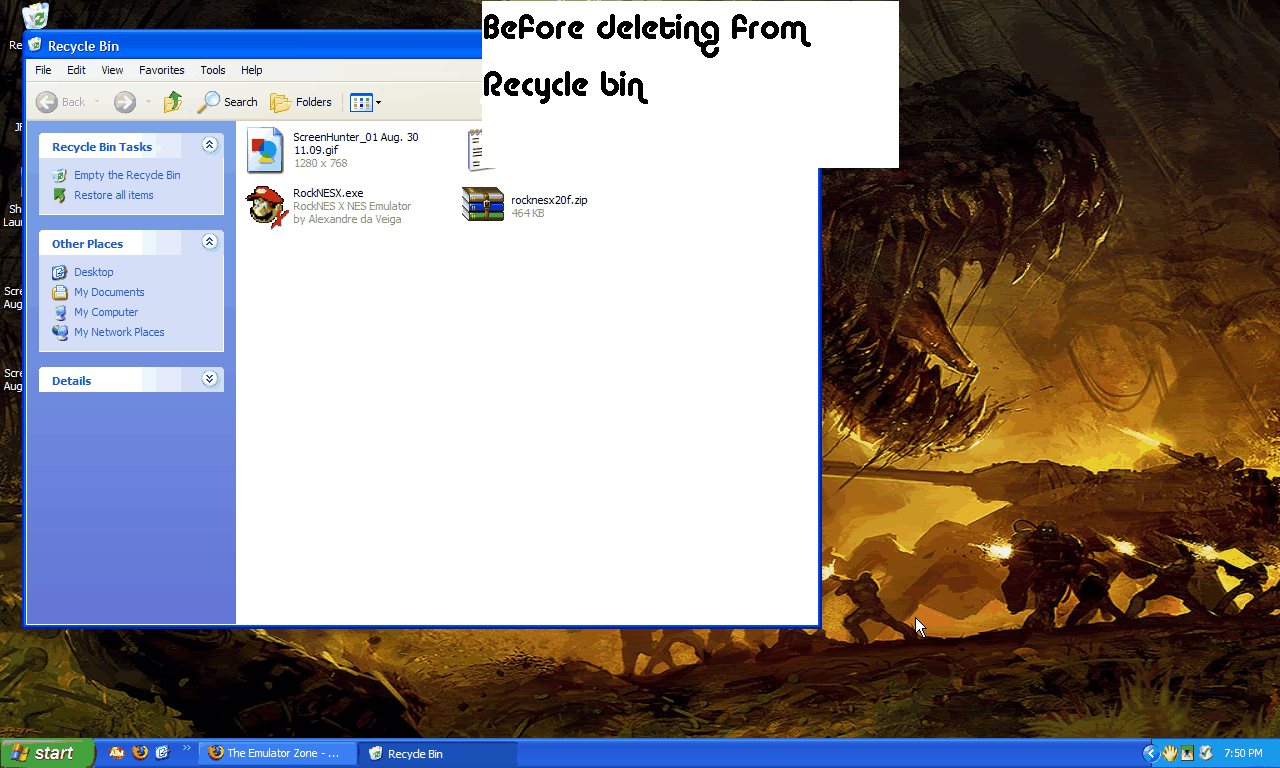Toggle the Folders pane button
The image size is (1280, 768).
click(301, 102)
